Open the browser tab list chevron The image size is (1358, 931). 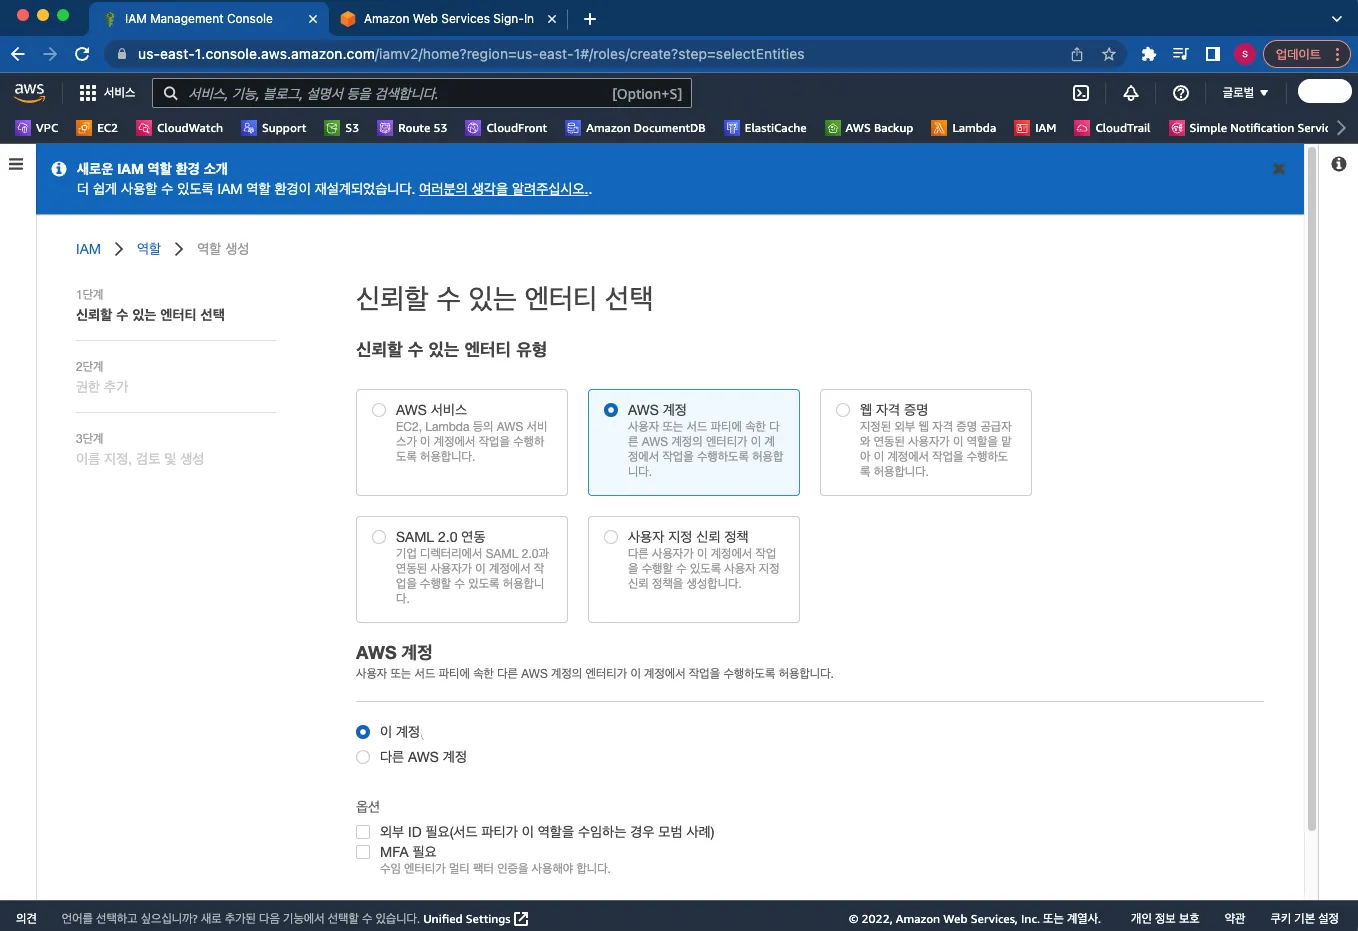tap(1337, 18)
